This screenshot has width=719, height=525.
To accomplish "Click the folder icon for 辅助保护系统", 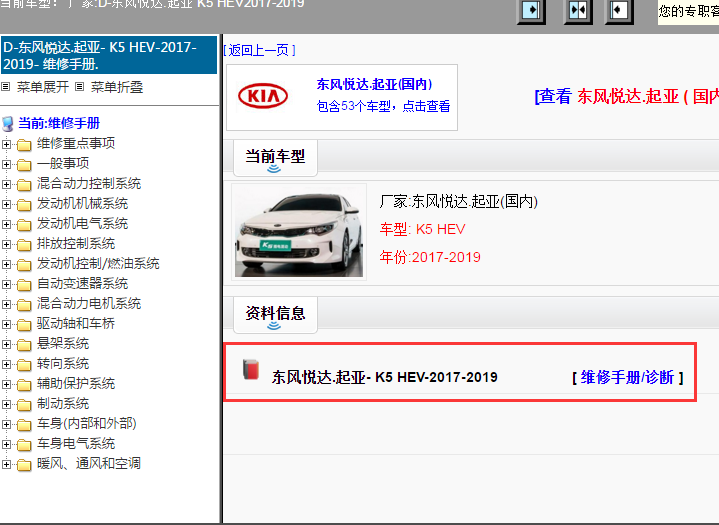I will point(24,385).
